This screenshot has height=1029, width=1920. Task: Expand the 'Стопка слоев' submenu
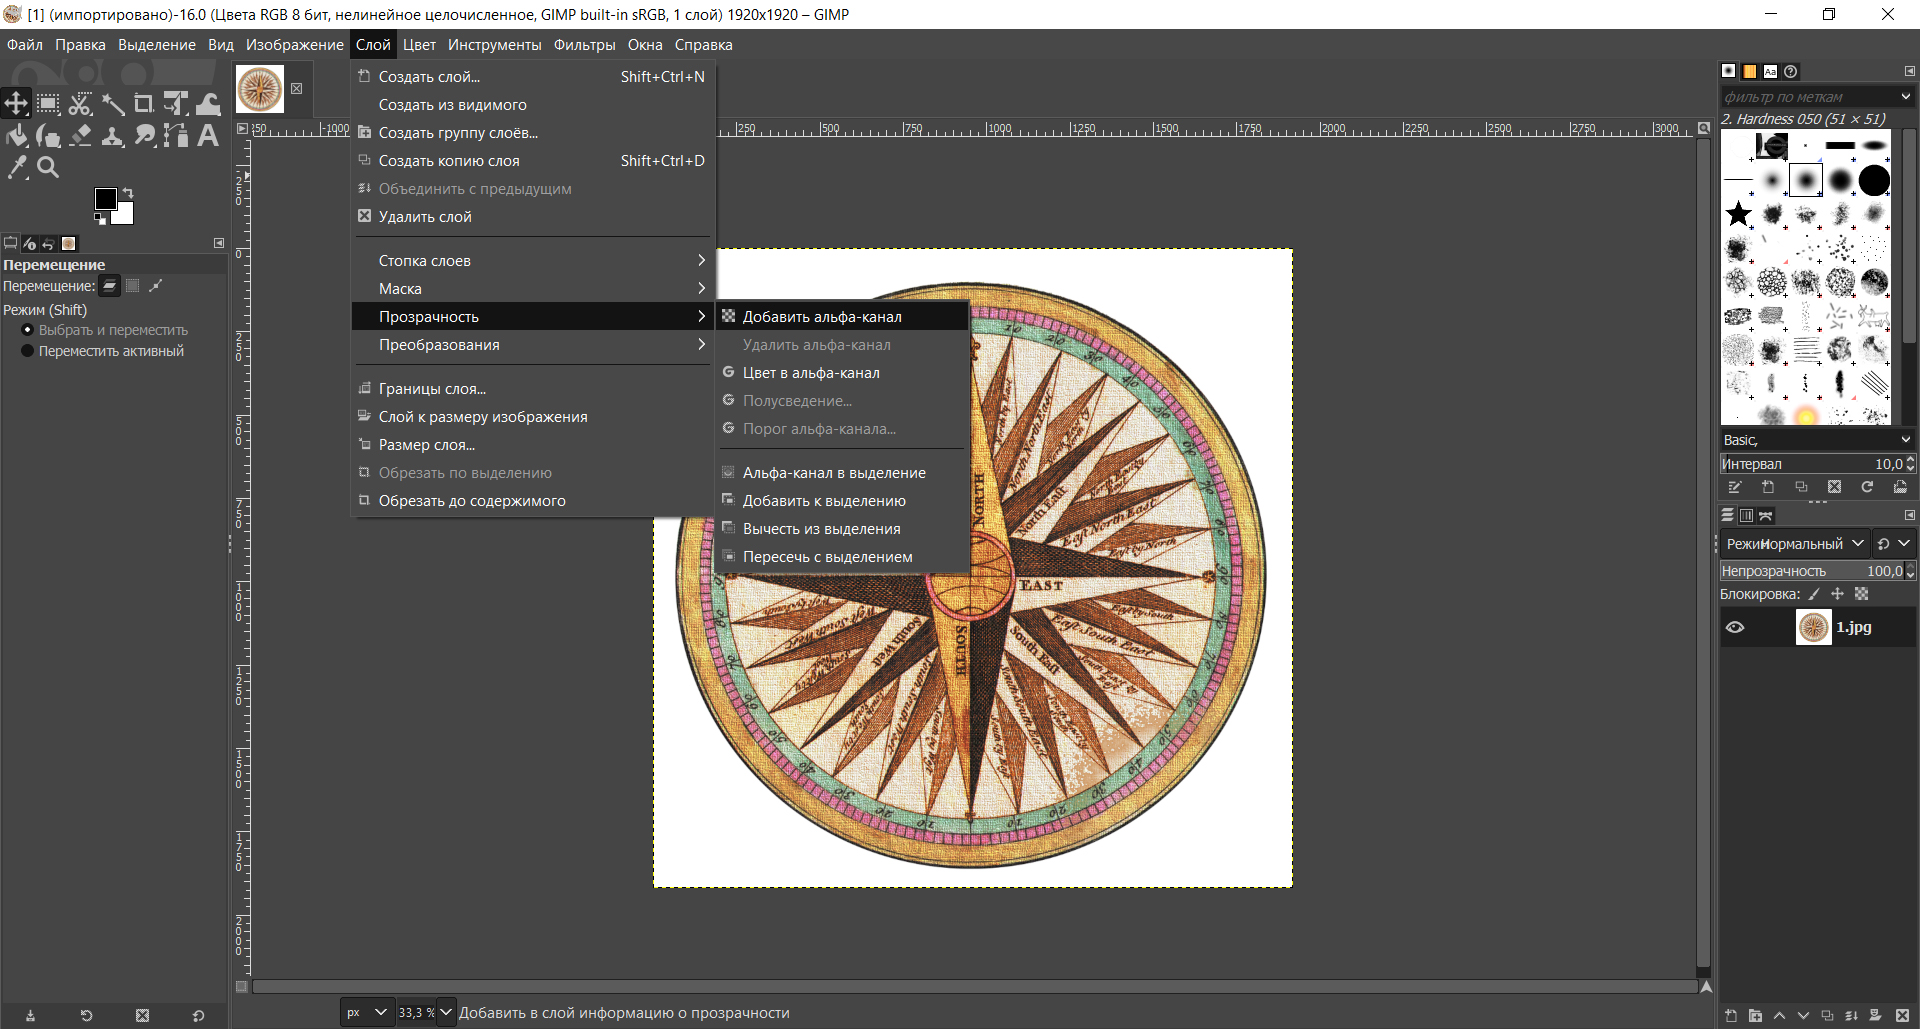(534, 260)
